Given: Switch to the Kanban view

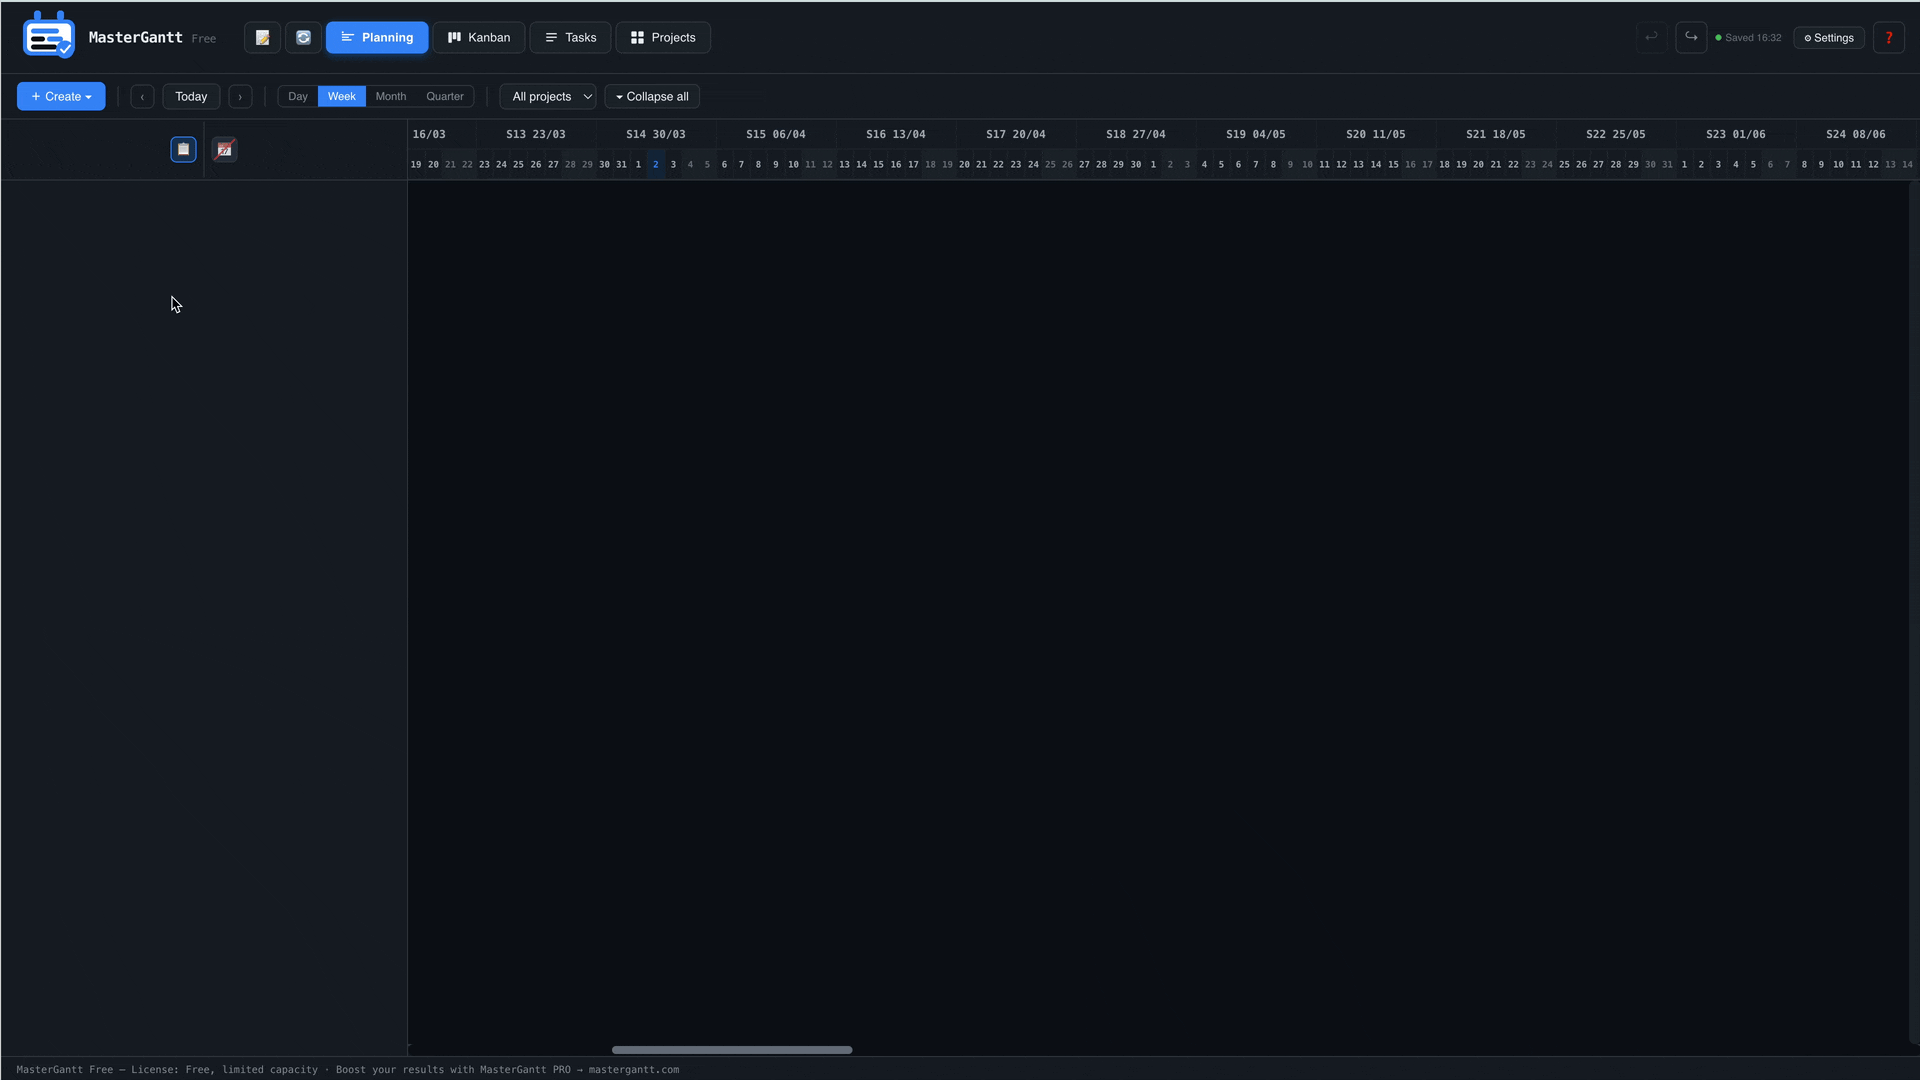Looking at the screenshot, I should click(479, 37).
